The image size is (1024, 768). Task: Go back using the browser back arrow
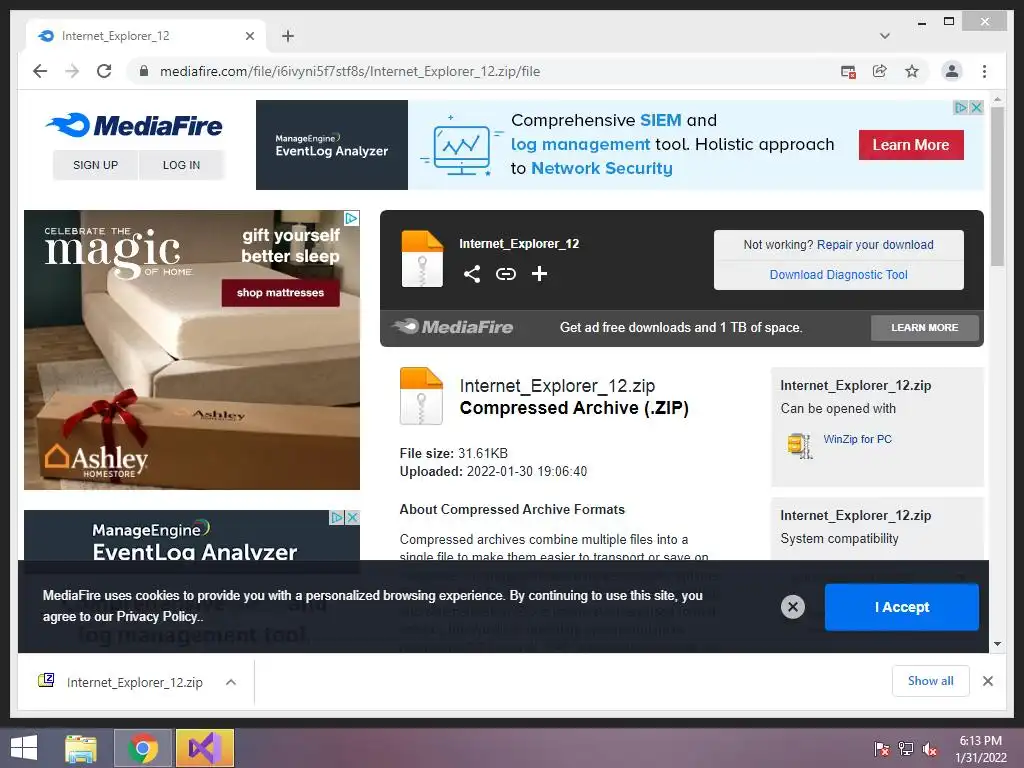[x=40, y=71]
